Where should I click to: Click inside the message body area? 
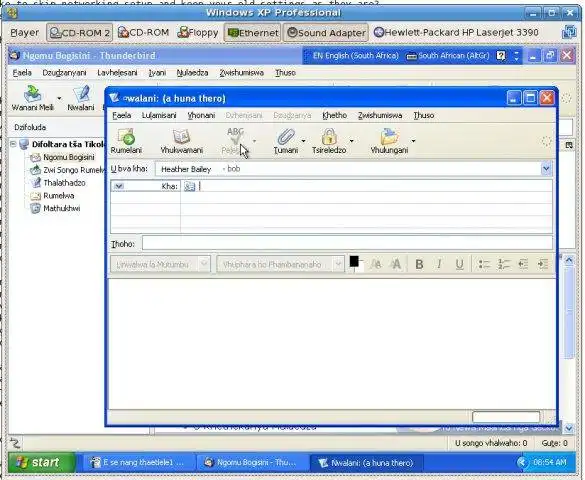point(331,343)
